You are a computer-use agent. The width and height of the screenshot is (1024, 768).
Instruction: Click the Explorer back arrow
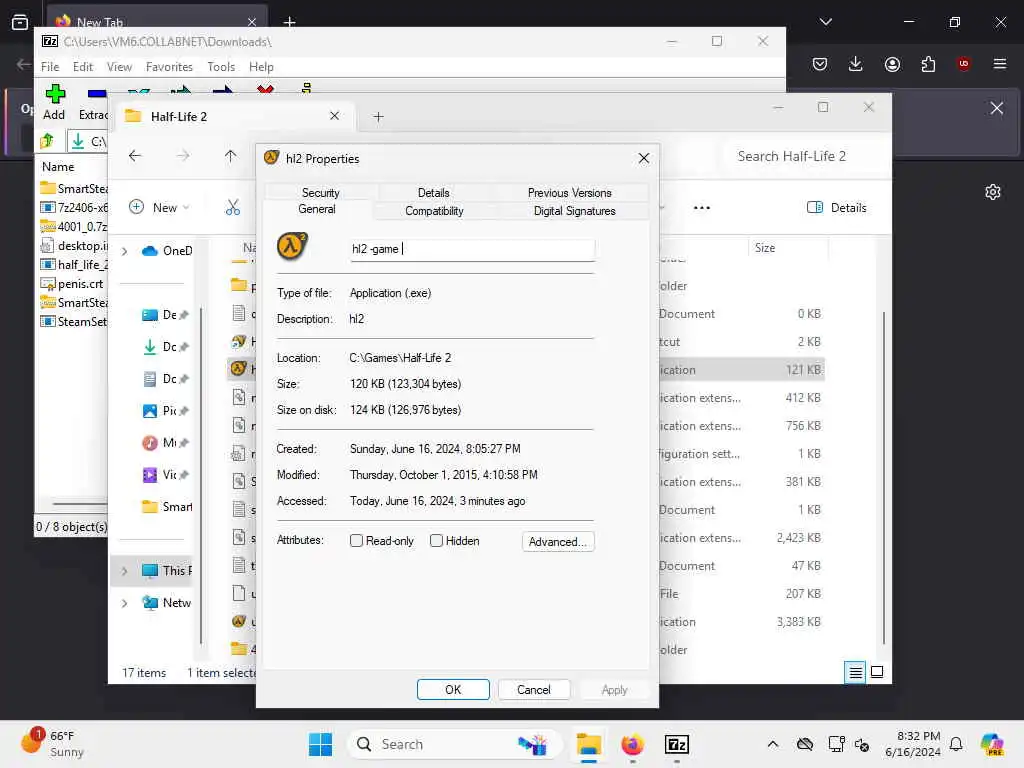point(135,155)
